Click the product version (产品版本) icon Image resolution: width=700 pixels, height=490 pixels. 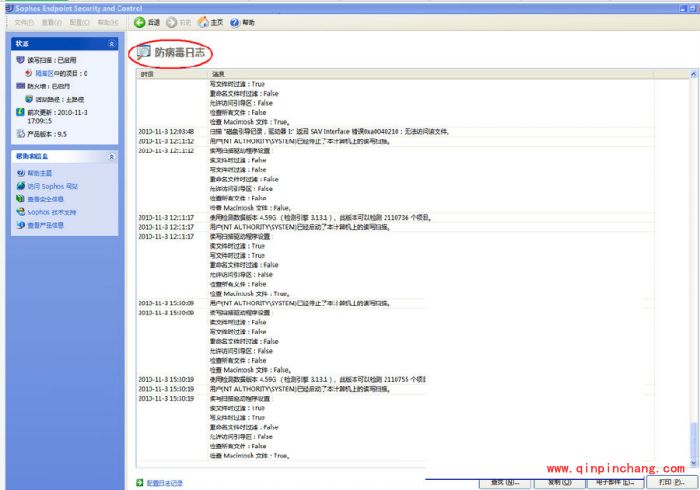(20, 134)
